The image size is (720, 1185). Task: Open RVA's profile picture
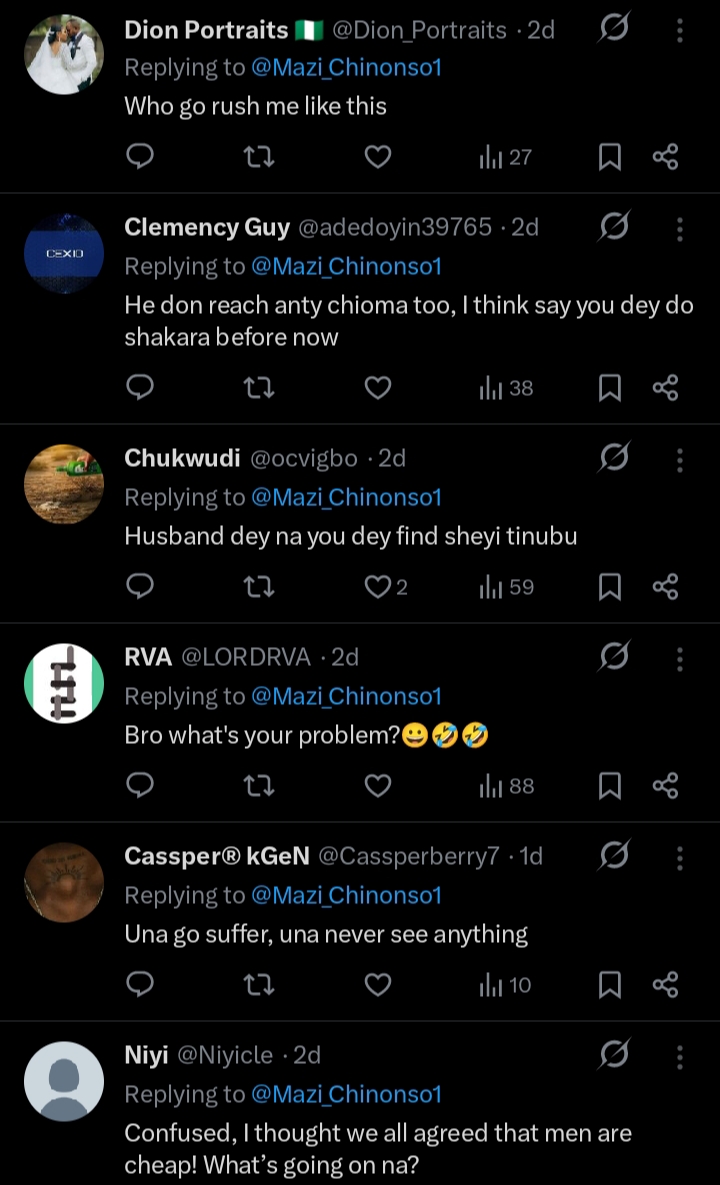[x=64, y=683]
